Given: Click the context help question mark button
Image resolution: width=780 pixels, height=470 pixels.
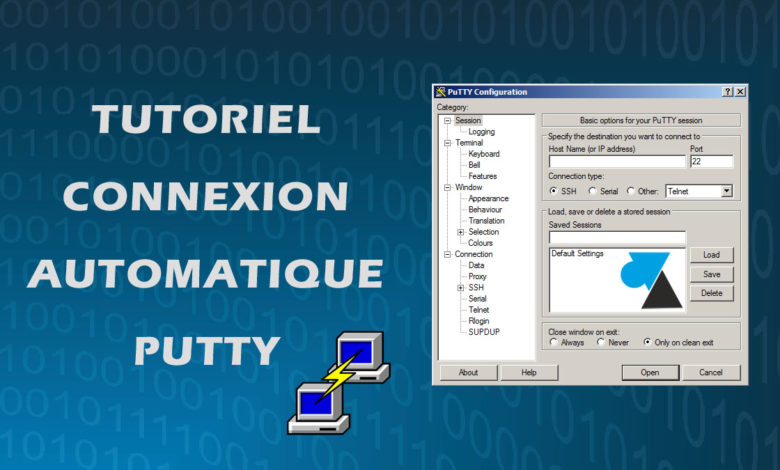Looking at the screenshot, I should [x=728, y=92].
